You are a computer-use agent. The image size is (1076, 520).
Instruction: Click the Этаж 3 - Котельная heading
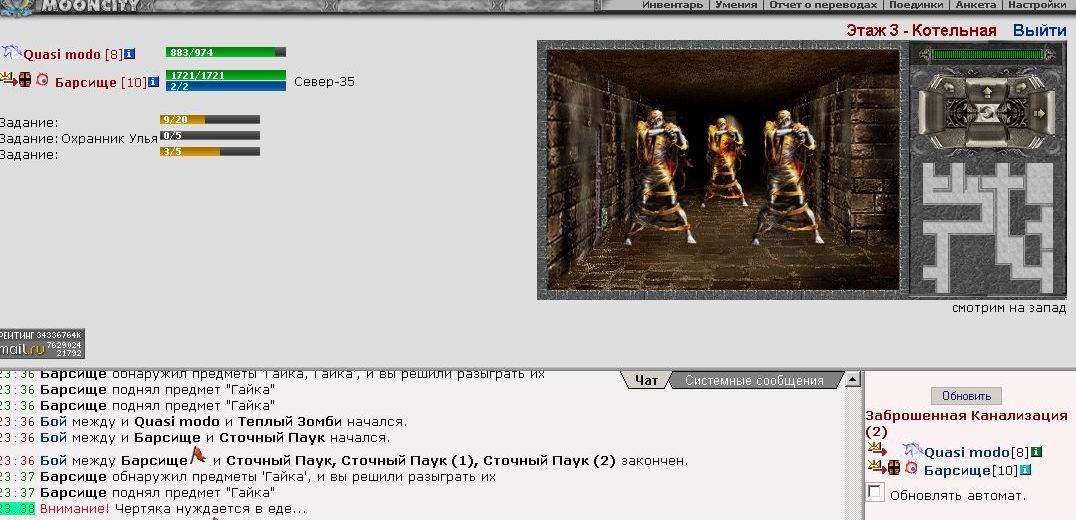921,31
